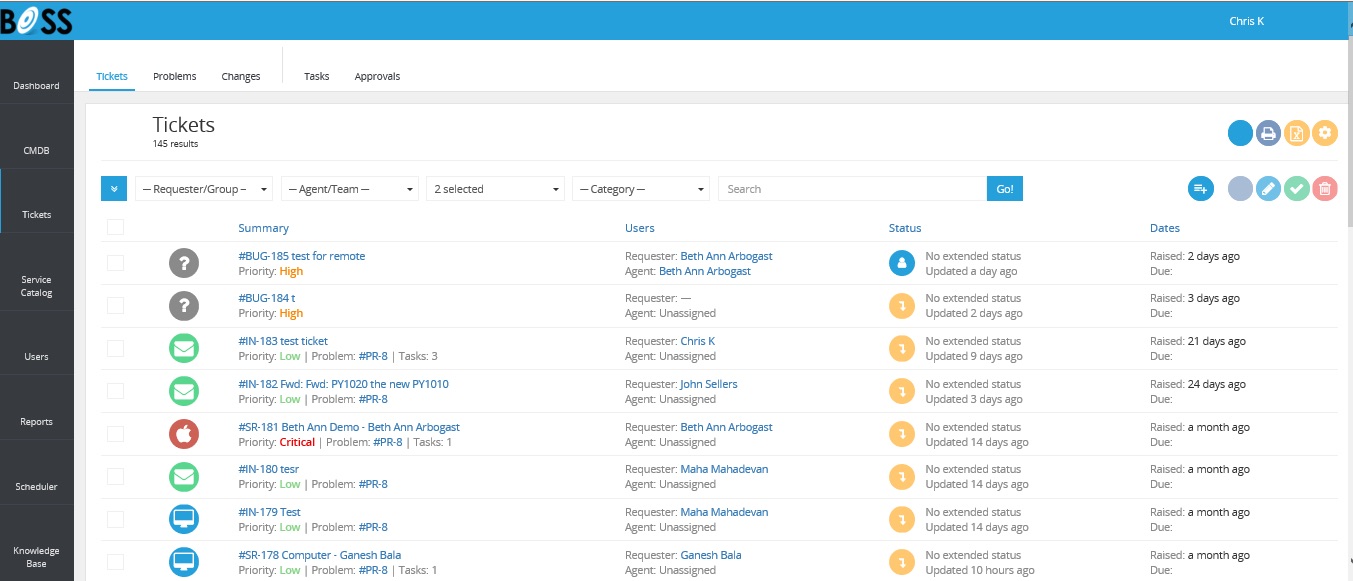Click the blue person status icon for #BUG-185
Viewport: 1353px width, 581px height.
tap(903, 263)
